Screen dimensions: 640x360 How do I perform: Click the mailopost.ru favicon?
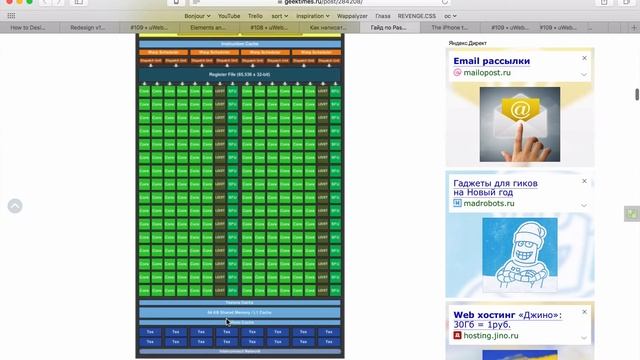[x=457, y=73]
